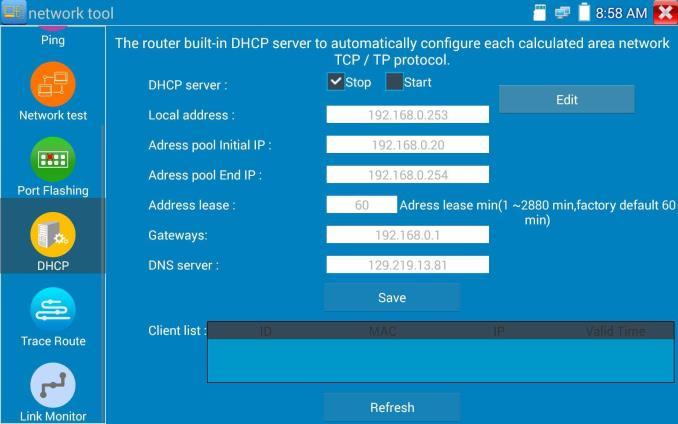Tap the battery status icon
Image resolution: width=678 pixels, height=424 pixels.
click(x=584, y=12)
